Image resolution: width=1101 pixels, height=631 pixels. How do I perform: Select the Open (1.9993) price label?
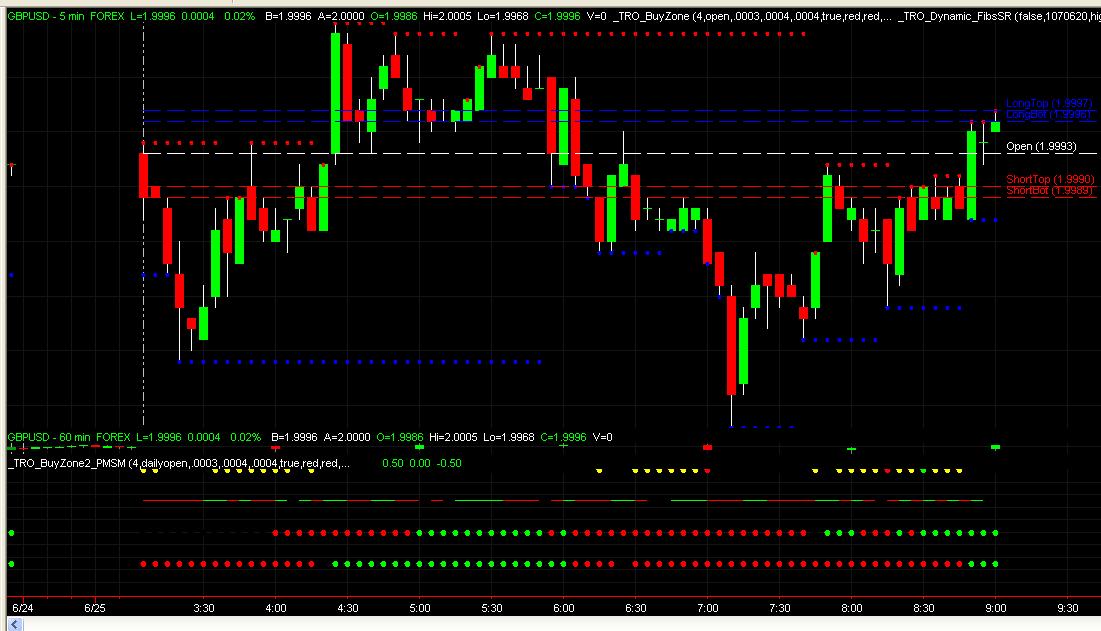[1046, 146]
